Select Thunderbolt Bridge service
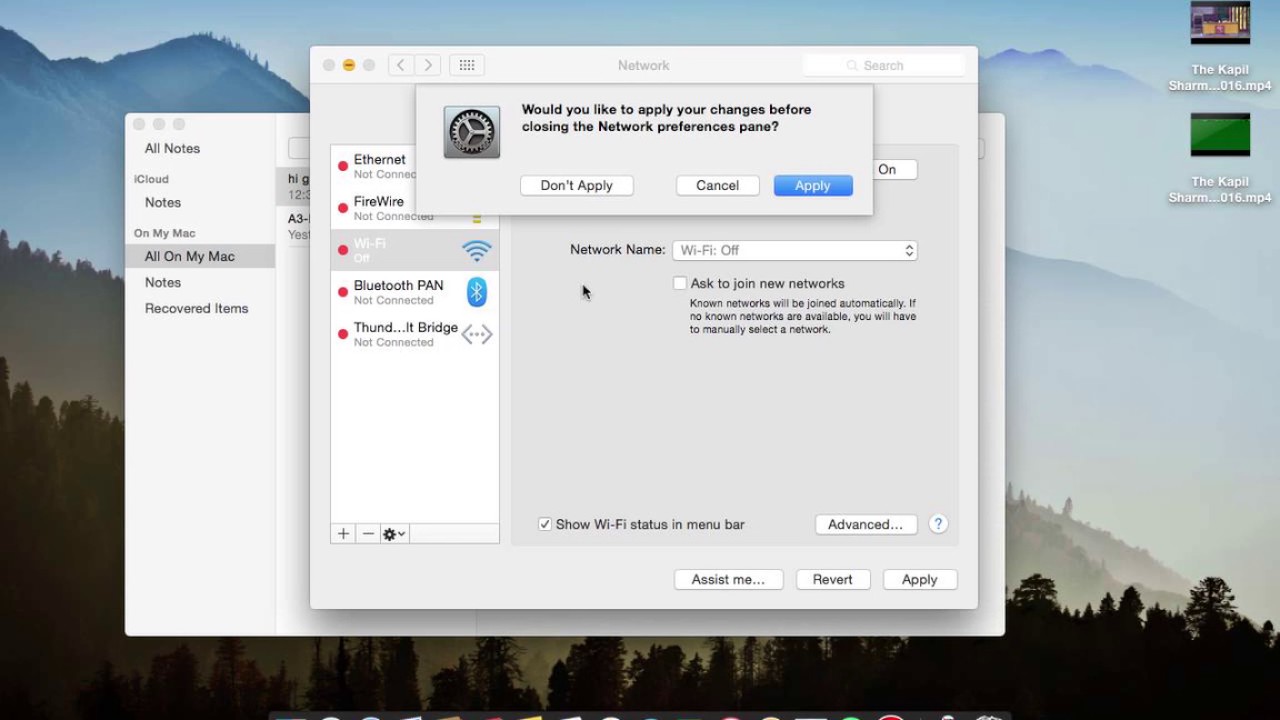 pos(415,334)
